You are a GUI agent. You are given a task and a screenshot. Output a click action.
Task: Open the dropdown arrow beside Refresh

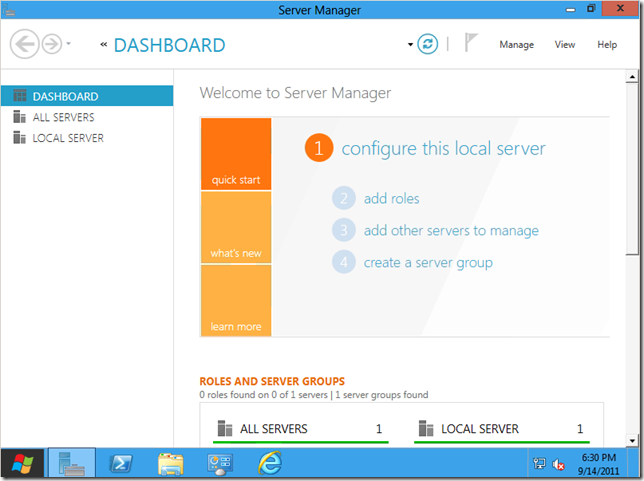[410, 44]
